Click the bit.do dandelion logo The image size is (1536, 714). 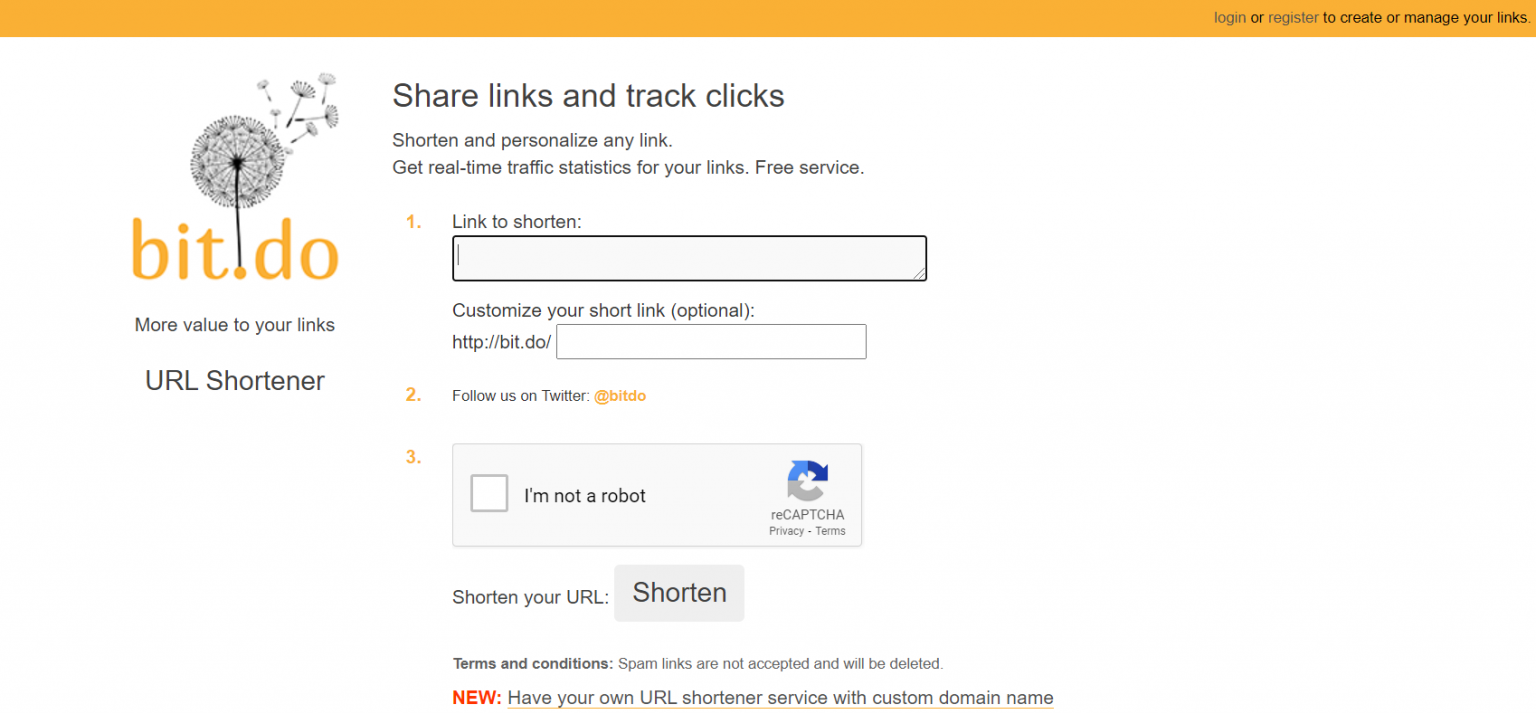[235, 177]
